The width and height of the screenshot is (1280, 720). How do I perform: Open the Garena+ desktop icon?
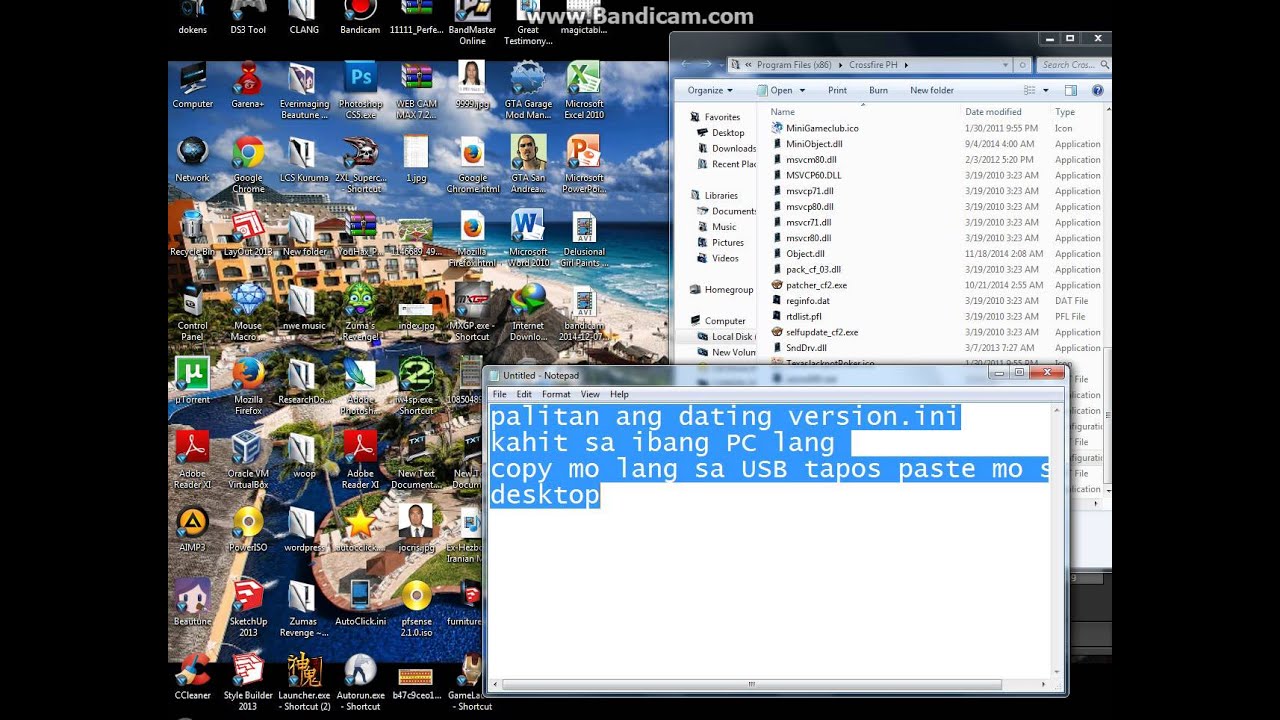(x=248, y=85)
